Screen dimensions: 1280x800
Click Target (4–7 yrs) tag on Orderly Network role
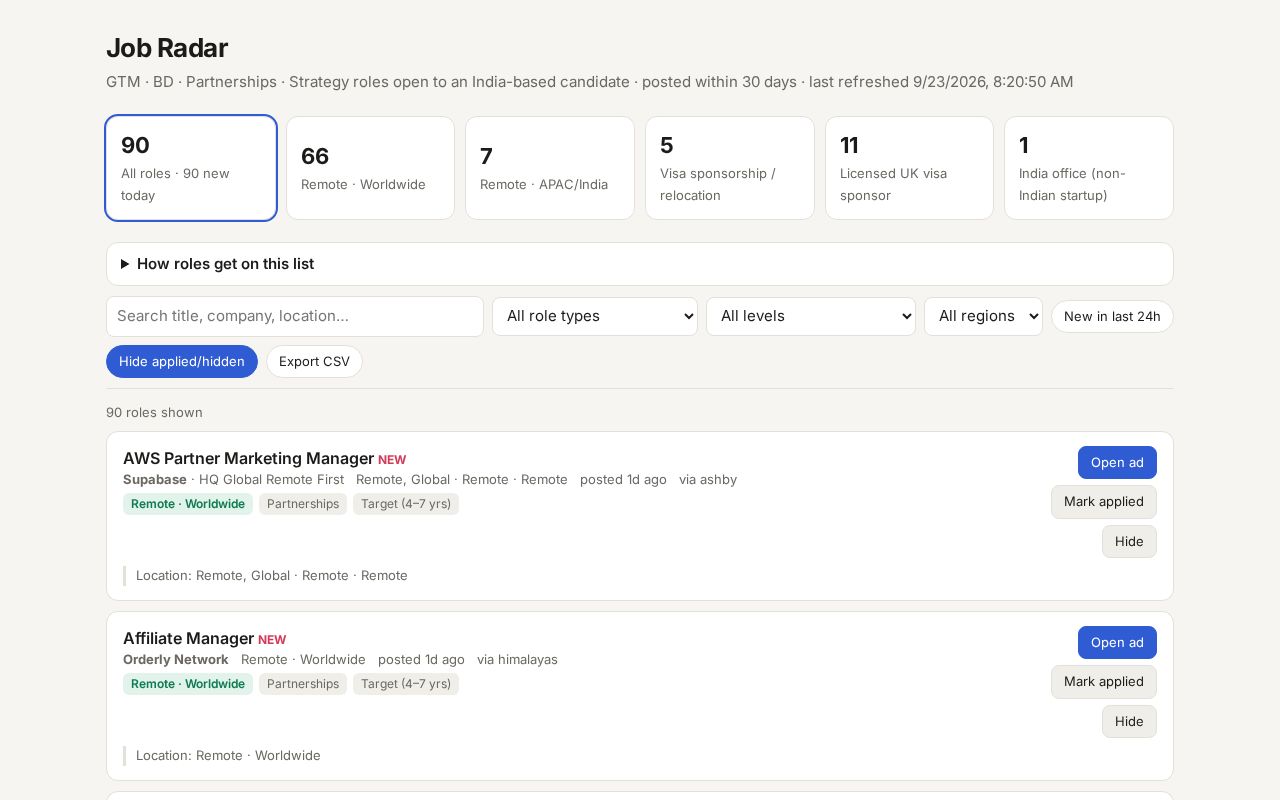coord(406,684)
